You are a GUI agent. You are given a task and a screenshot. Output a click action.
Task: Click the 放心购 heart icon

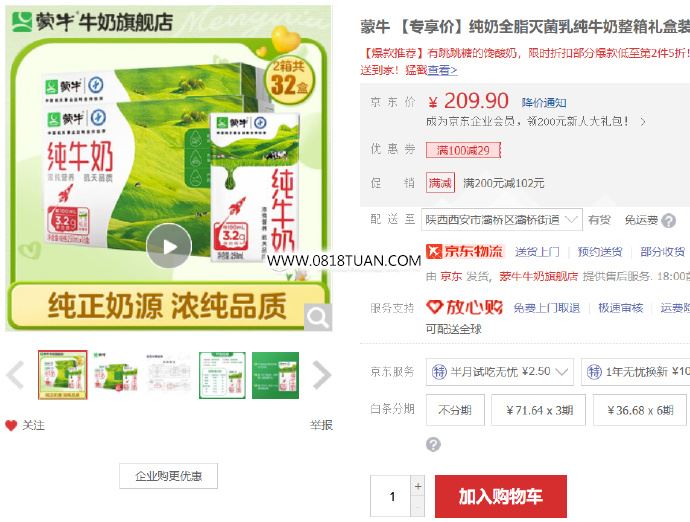point(434,307)
